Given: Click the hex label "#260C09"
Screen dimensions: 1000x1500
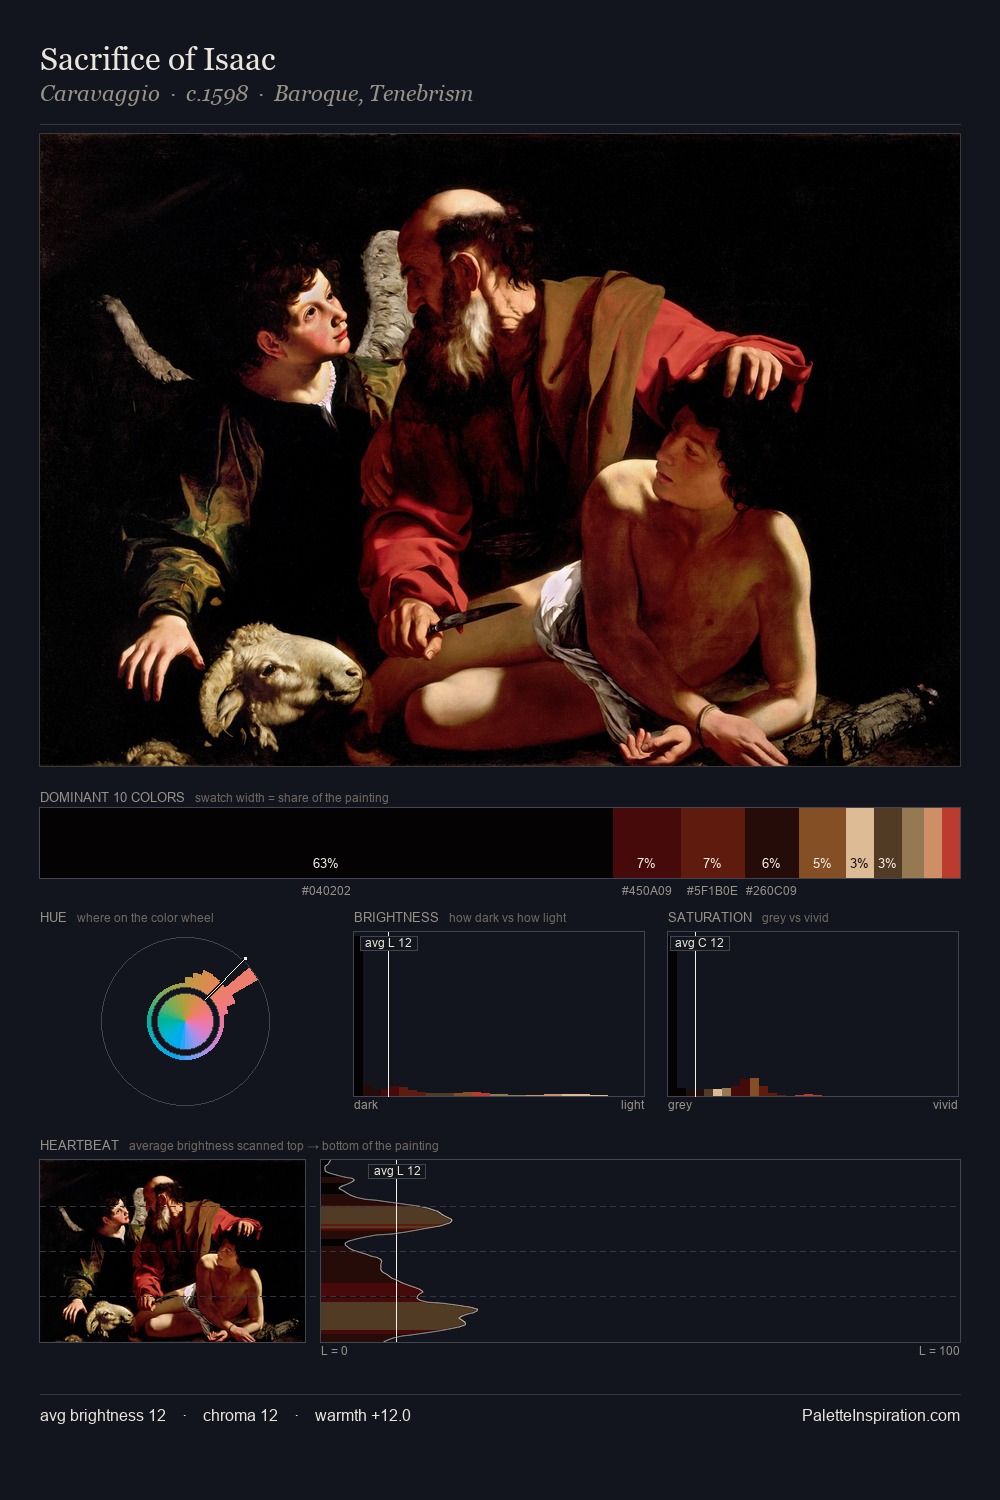Looking at the screenshot, I should (771, 891).
